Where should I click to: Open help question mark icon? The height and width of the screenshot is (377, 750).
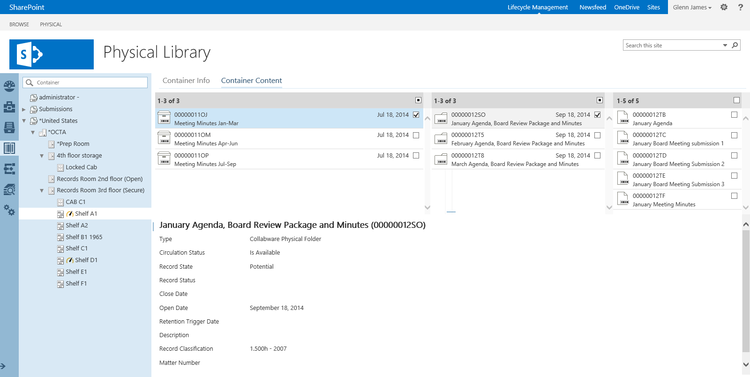point(740,7)
